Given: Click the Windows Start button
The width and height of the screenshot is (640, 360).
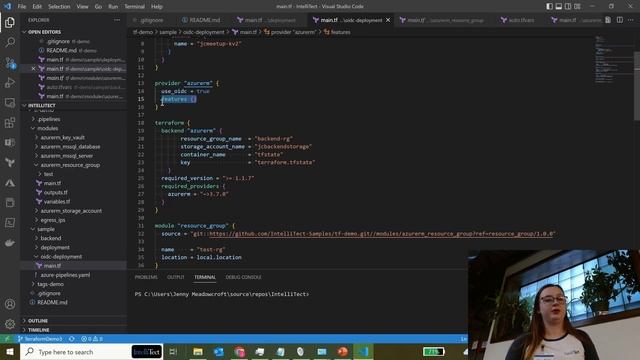Looking at the screenshot, I should [10, 351].
